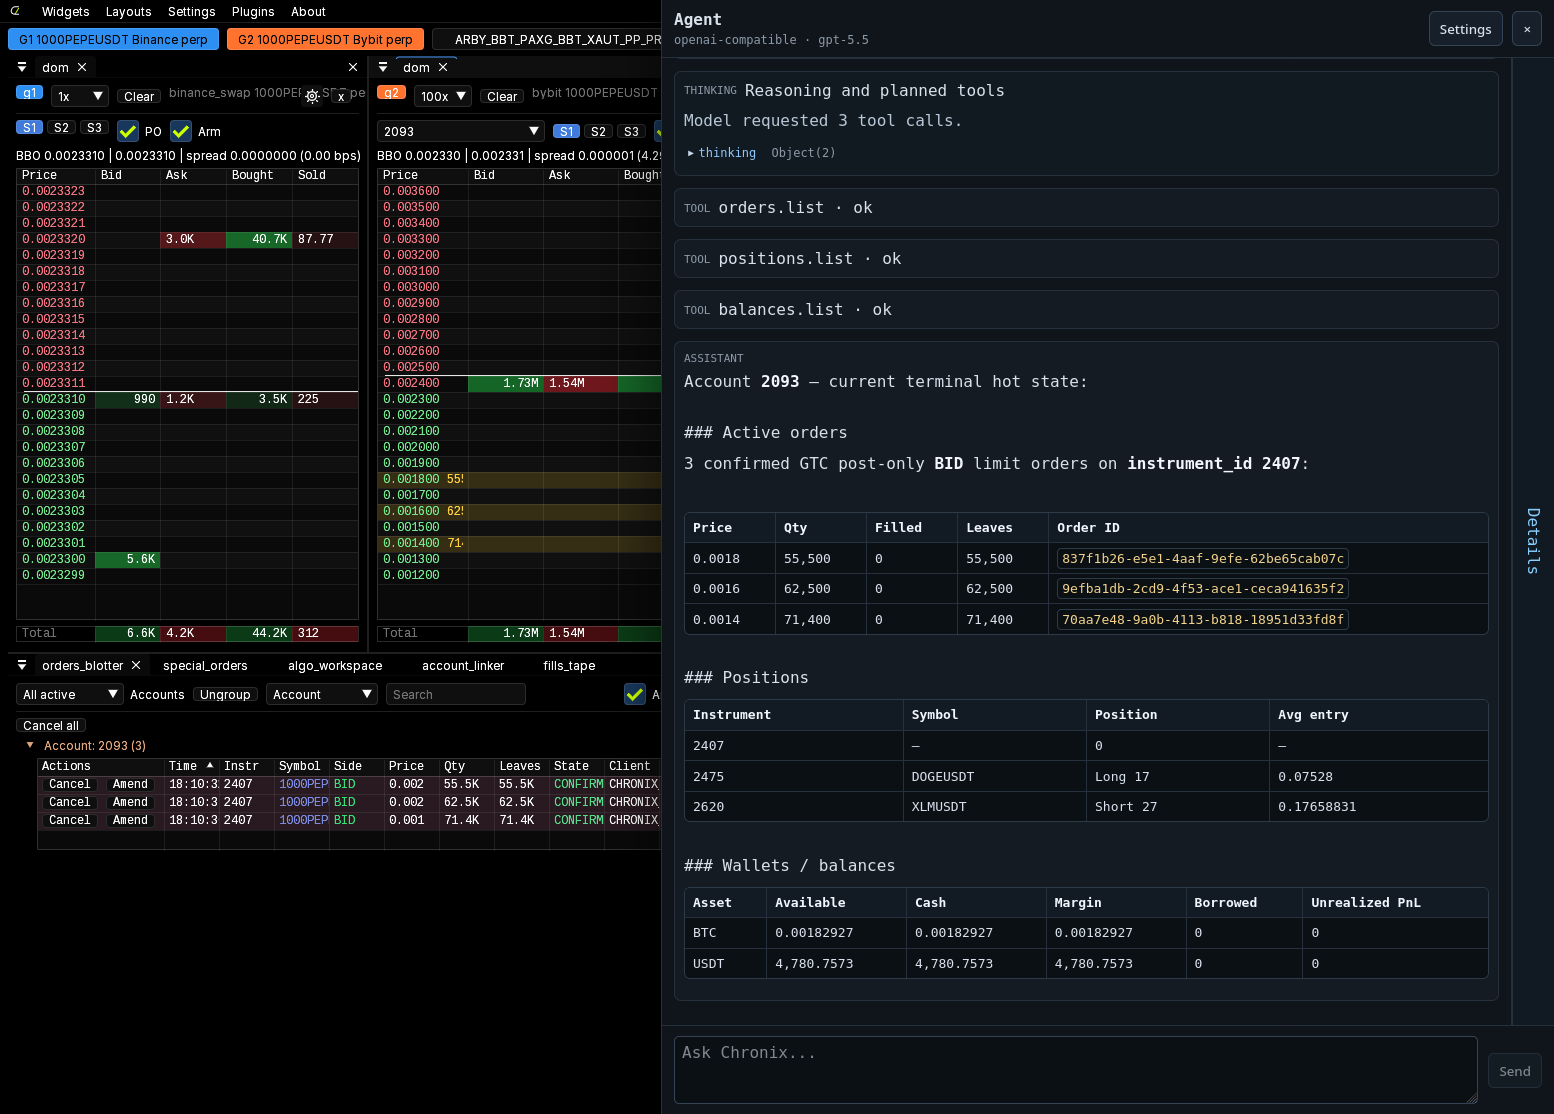The width and height of the screenshot is (1554, 1114).
Task: Select S2 in the right dom panel
Action: tap(599, 131)
